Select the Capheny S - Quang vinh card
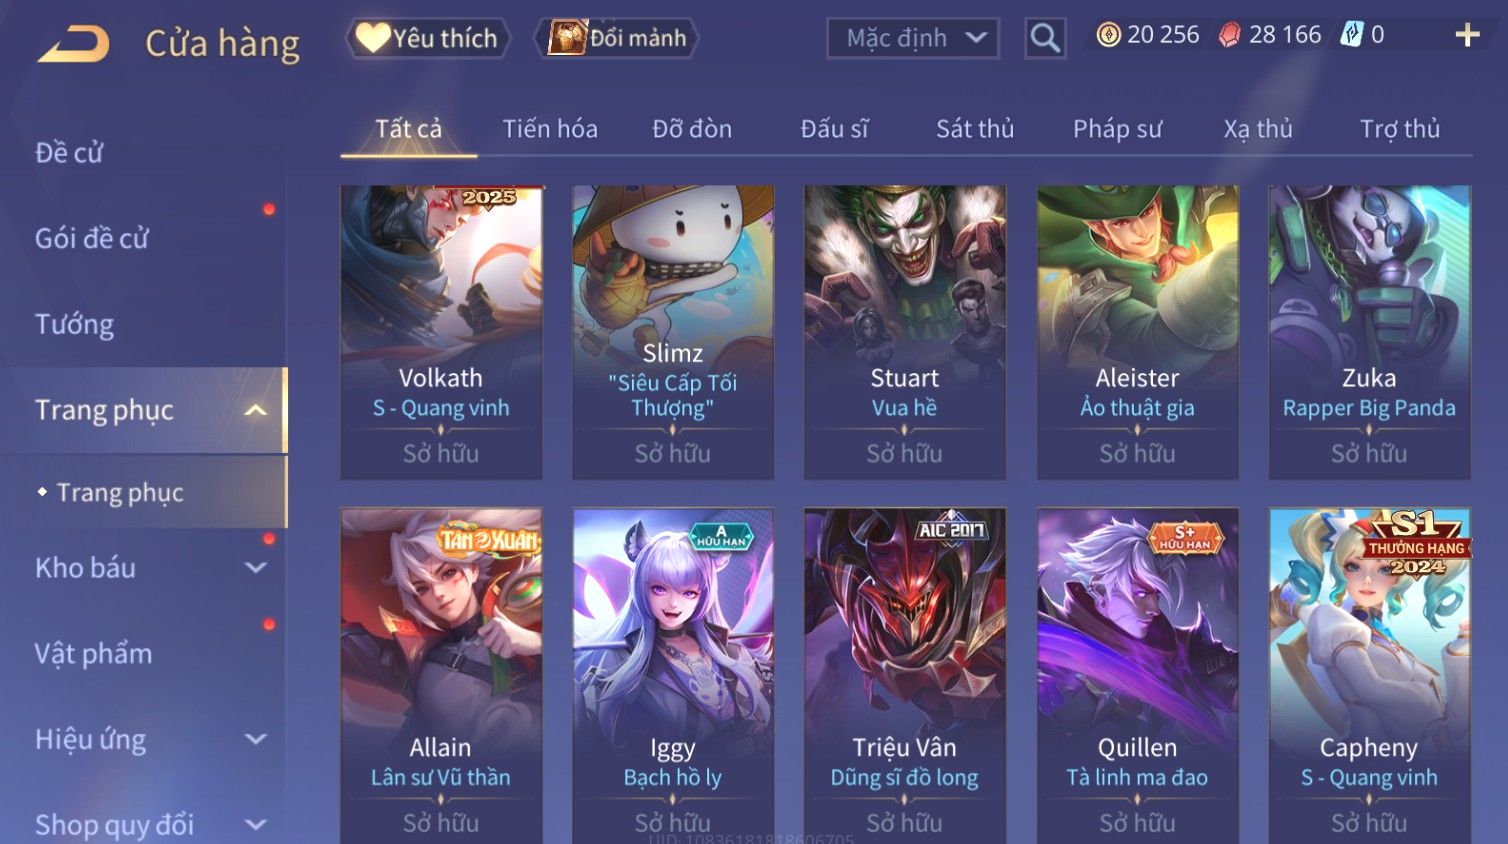Screen dimensions: 1508x844 pyautogui.click(x=1369, y=676)
